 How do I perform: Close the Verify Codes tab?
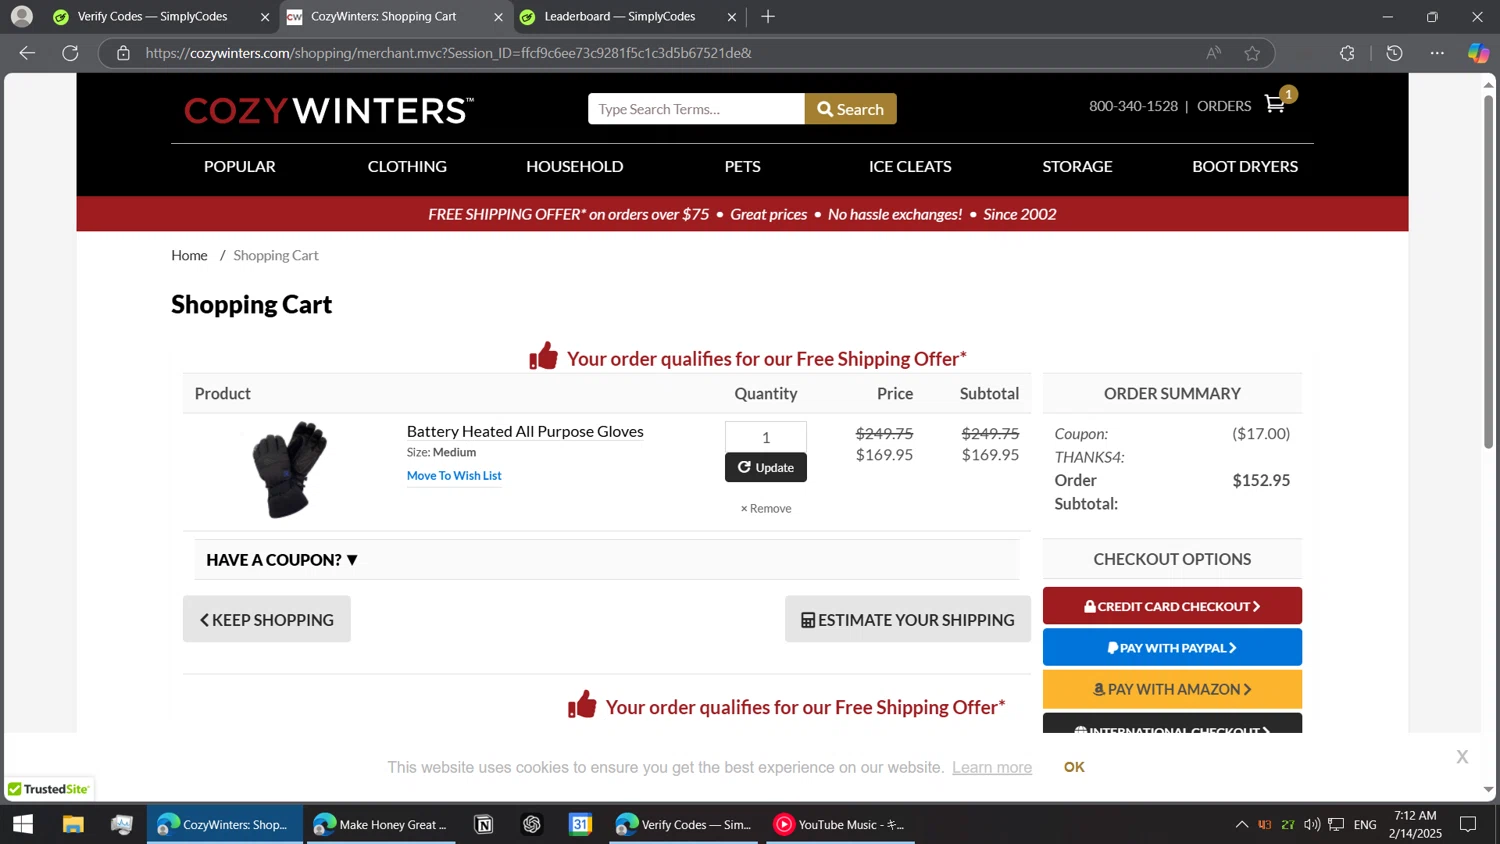pos(265,17)
